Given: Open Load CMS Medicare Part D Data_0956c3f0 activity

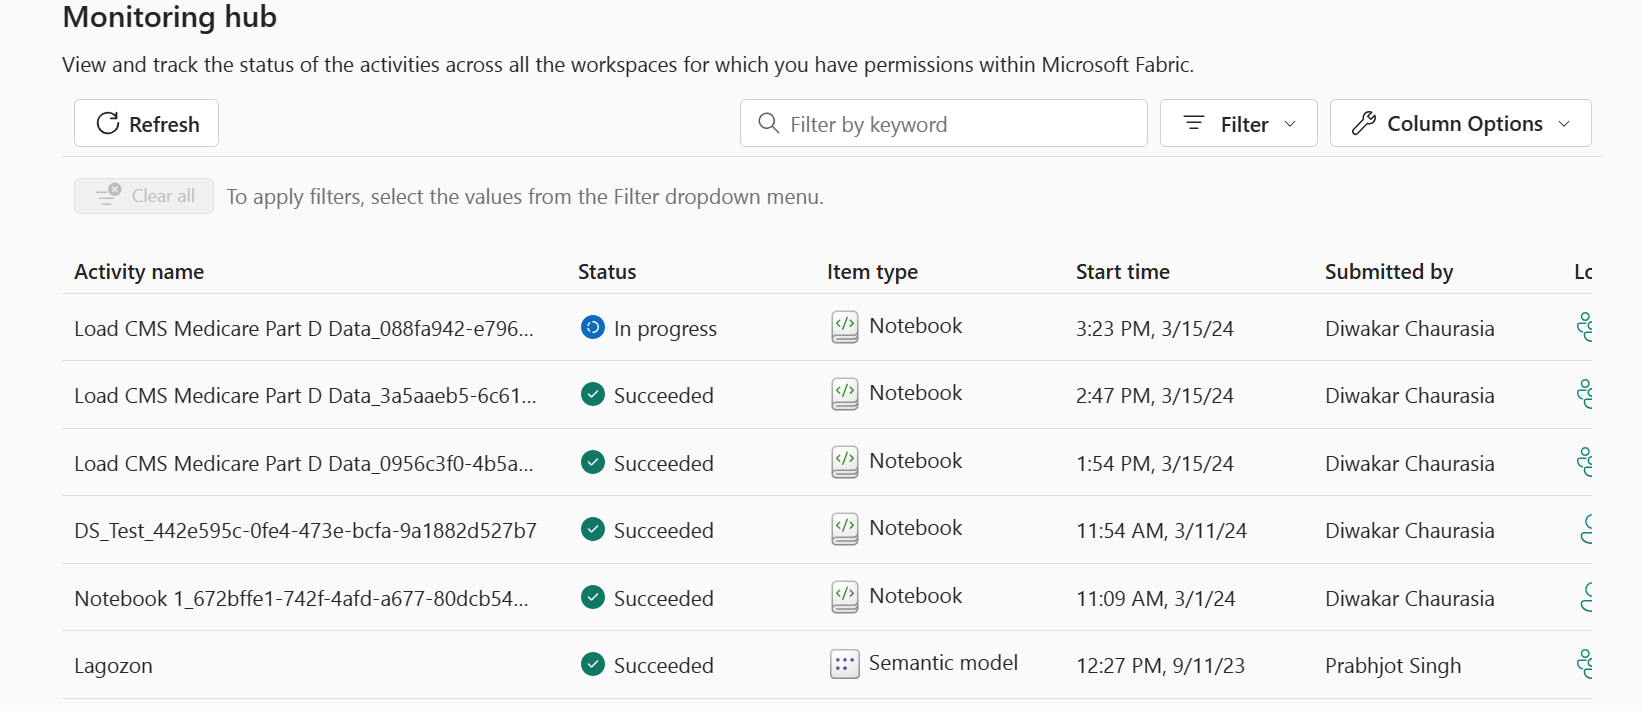Looking at the screenshot, I should (x=304, y=464).
